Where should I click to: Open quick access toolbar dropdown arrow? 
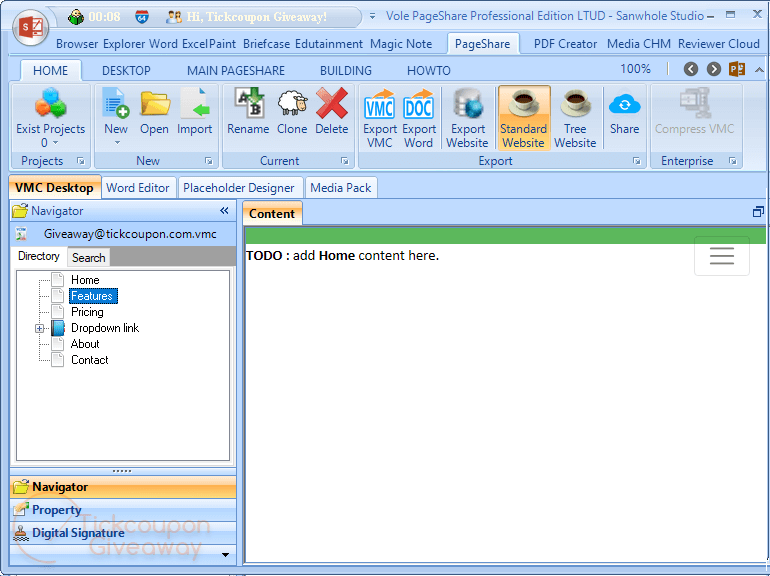(372, 16)
